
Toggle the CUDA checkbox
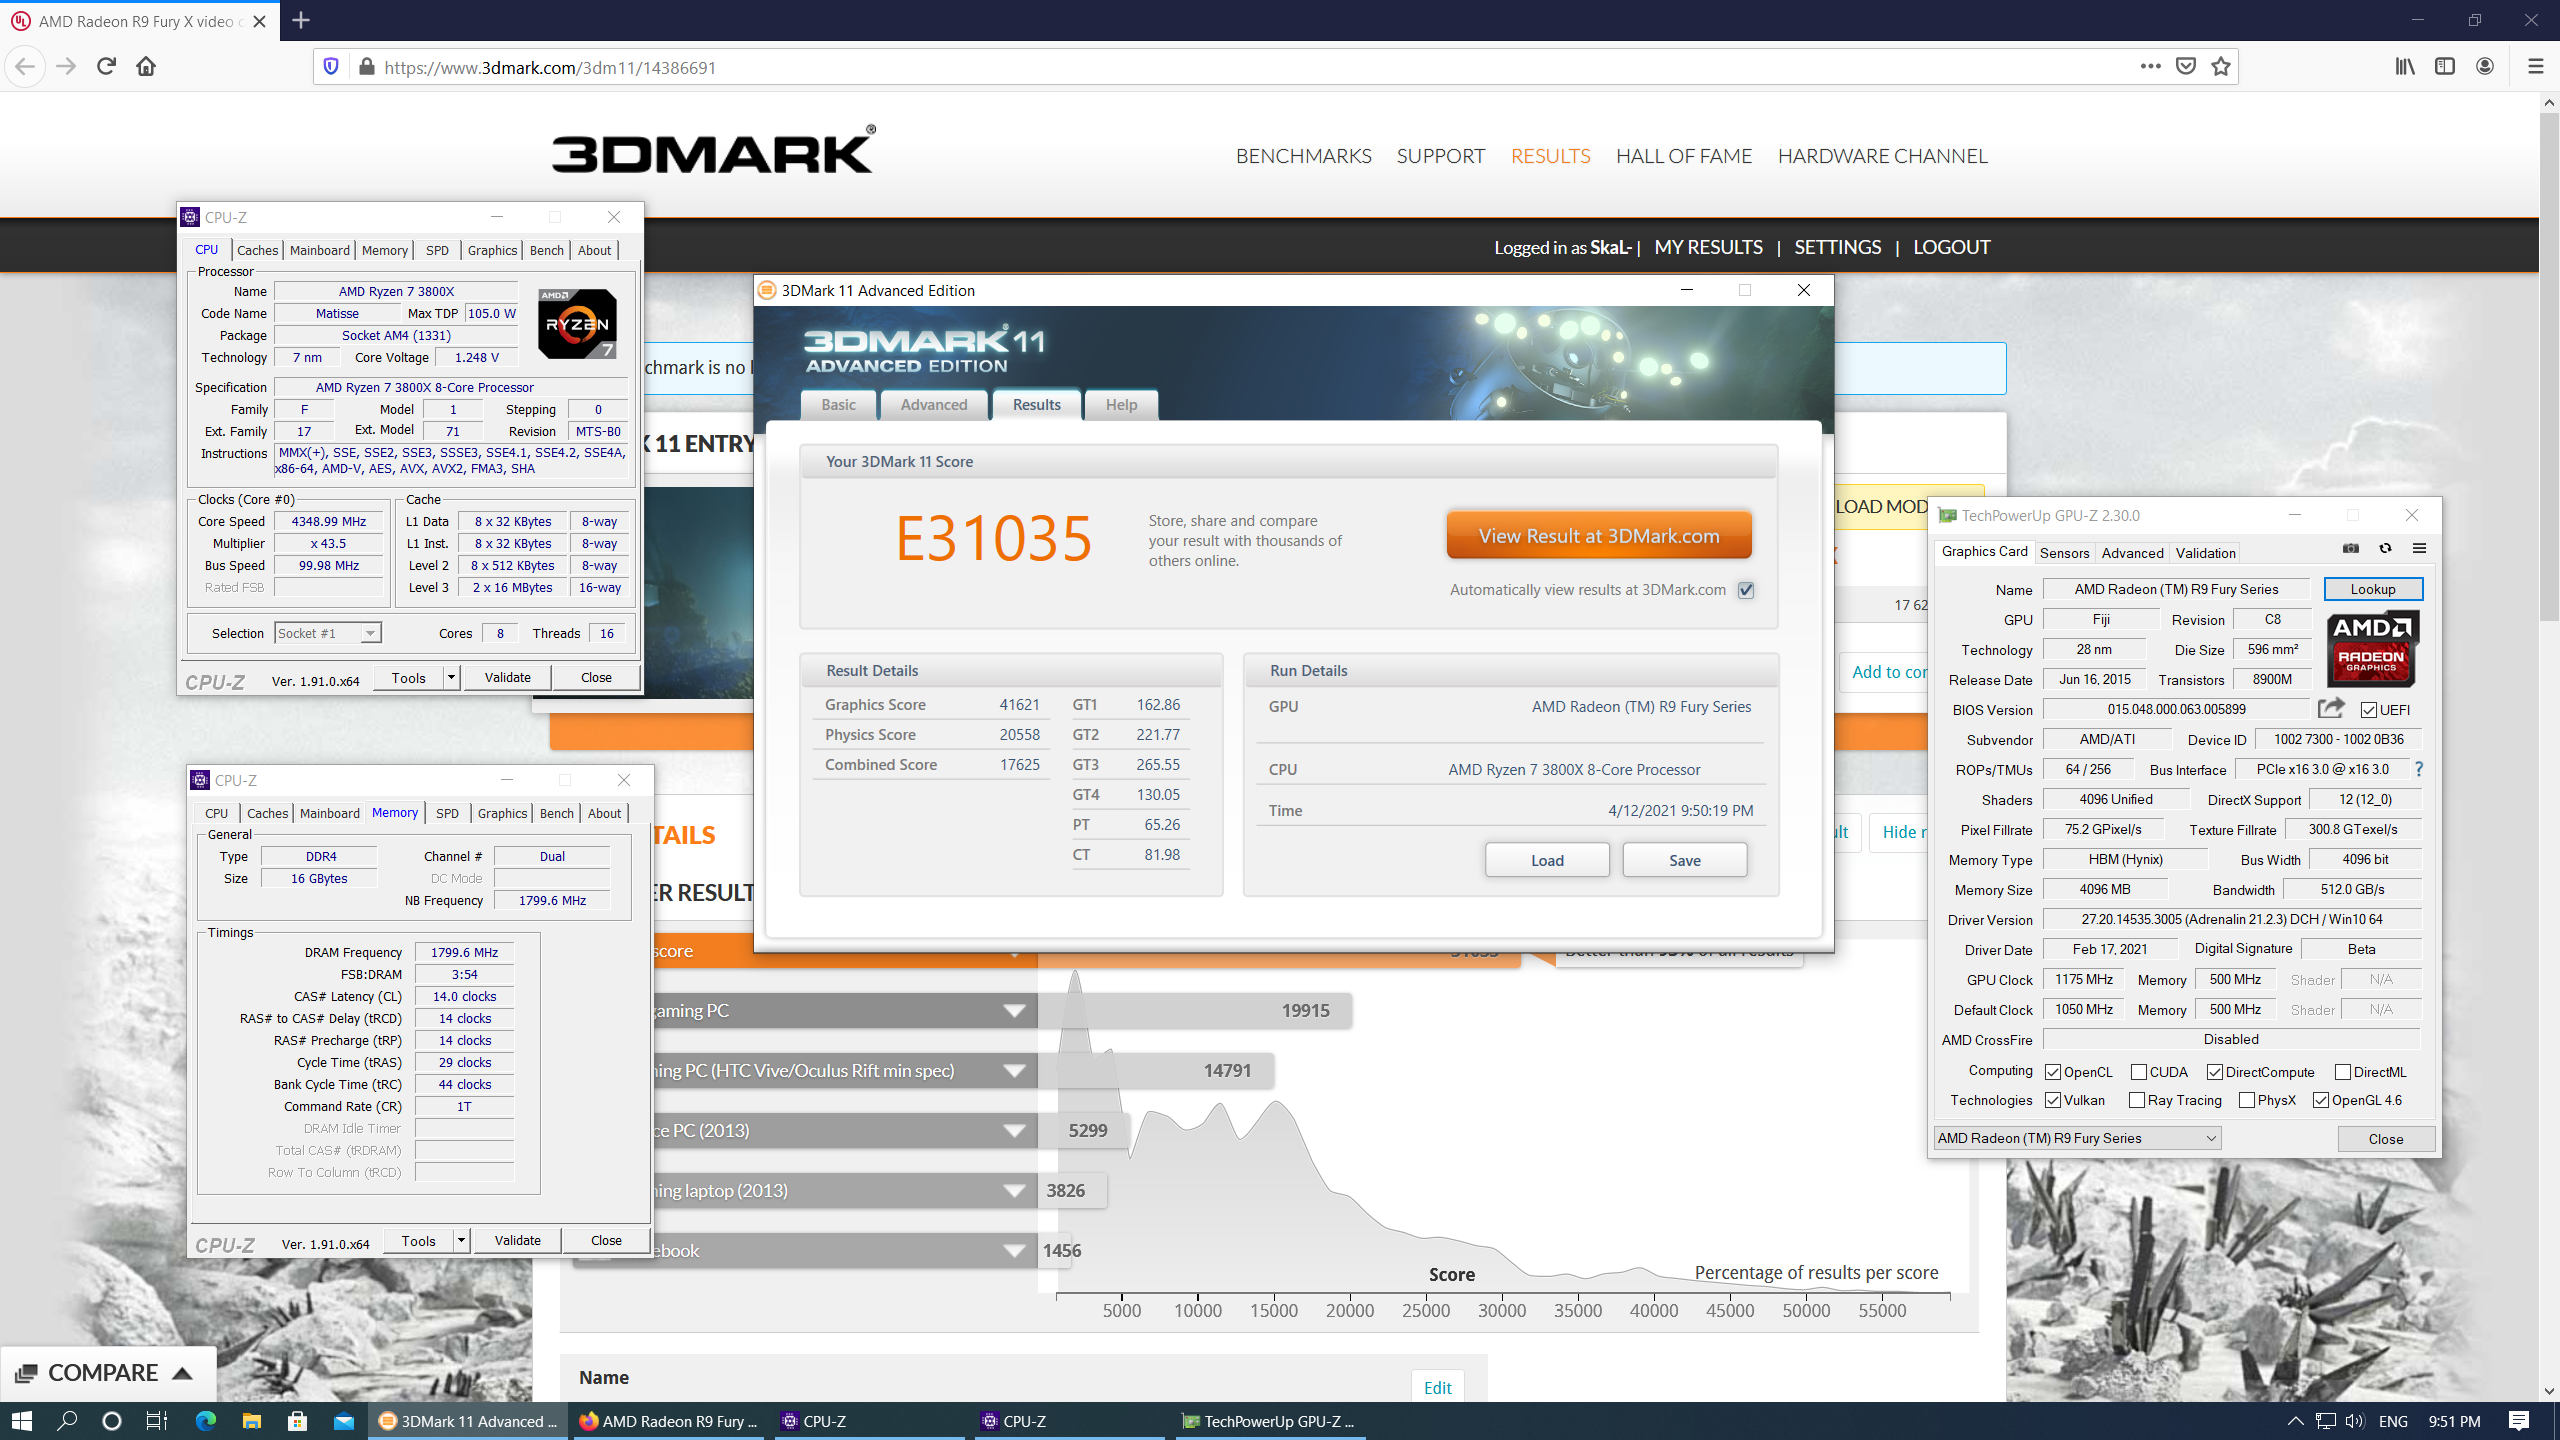2139,1072
